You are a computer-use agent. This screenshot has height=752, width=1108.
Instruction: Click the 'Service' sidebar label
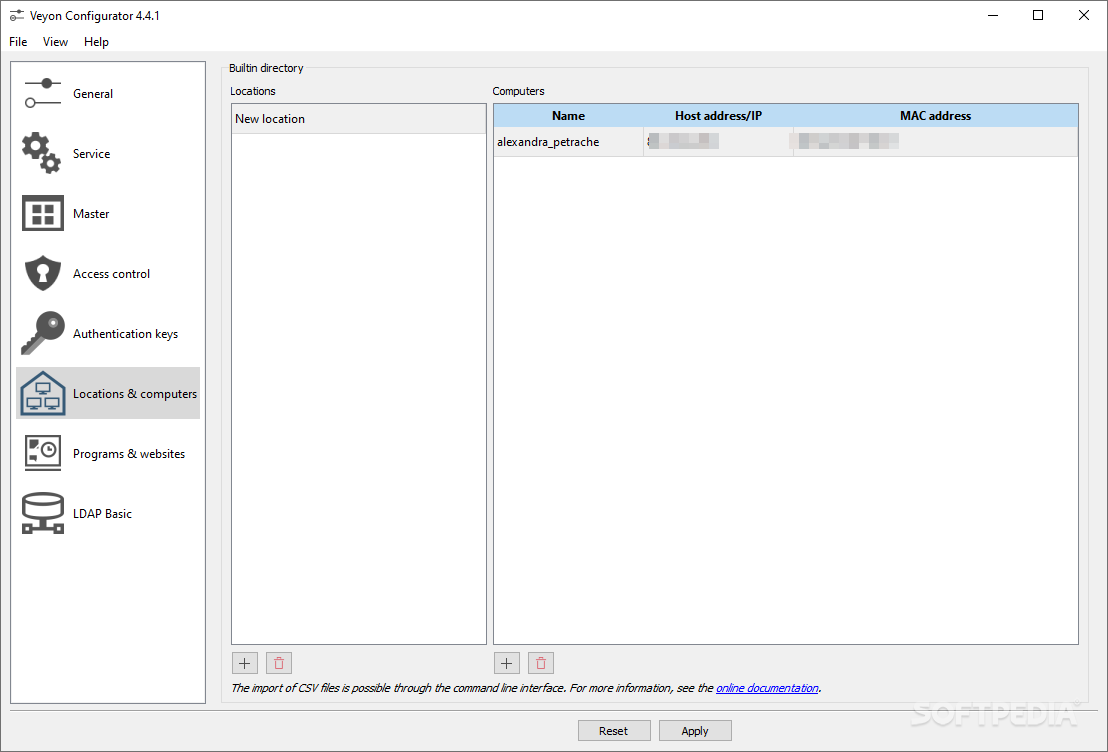[91, 154]
